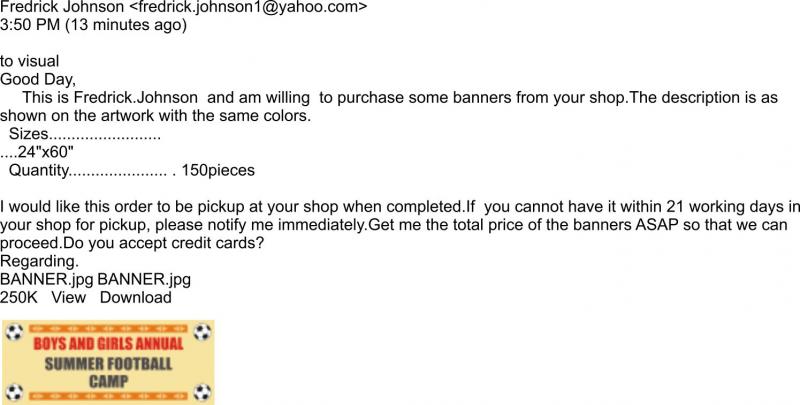The width and height of the screenshot is (800, 405).
Task: Click the 3:50 PM timestamp
Action: pos(30,24)
